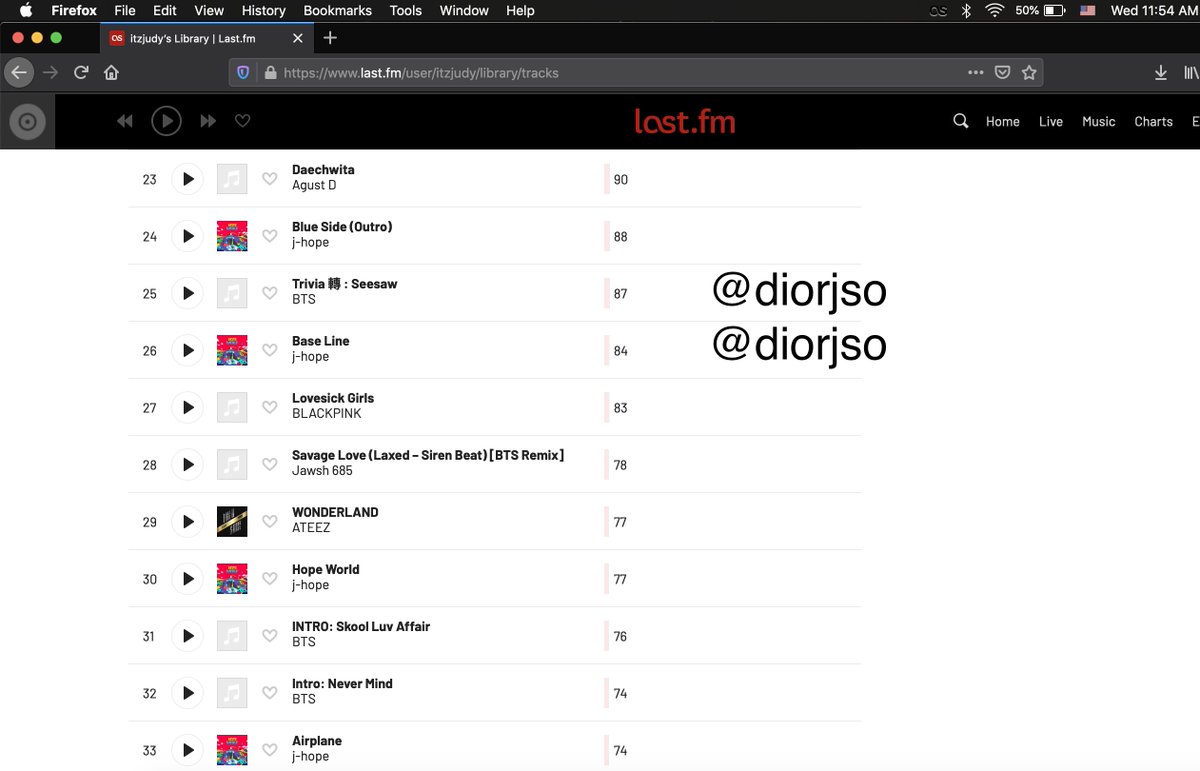Play the track Airplane

tap(187, 750)
